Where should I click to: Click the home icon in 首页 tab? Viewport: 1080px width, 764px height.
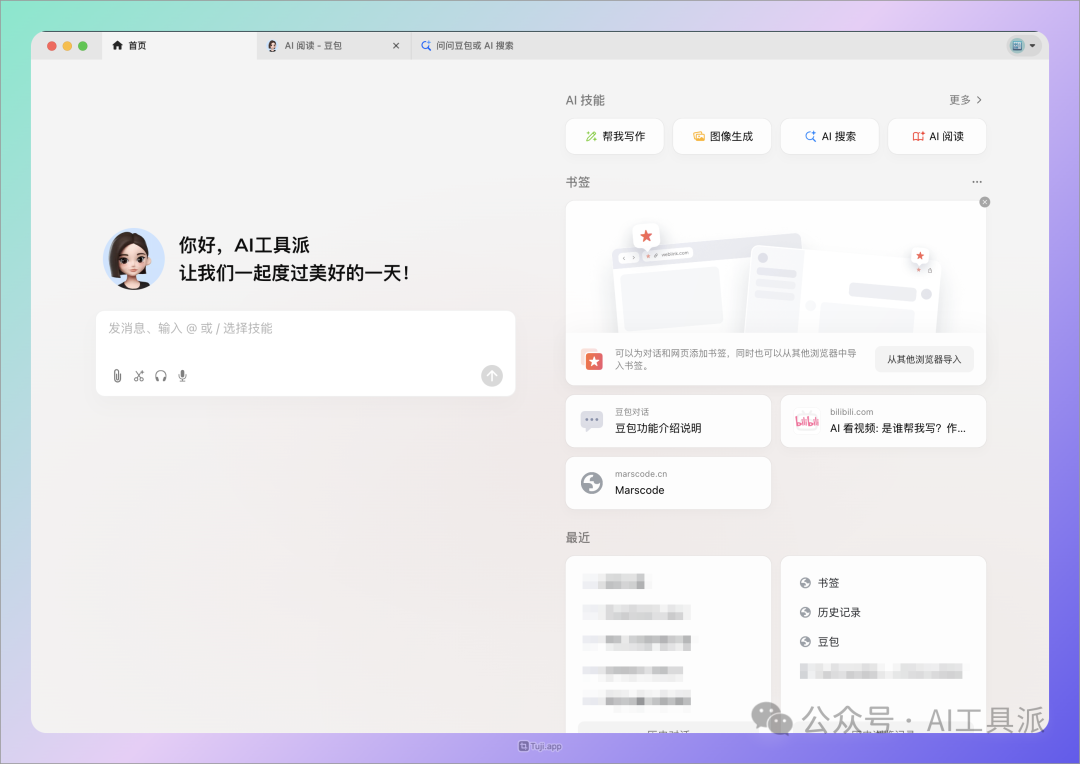click(117, 45)
